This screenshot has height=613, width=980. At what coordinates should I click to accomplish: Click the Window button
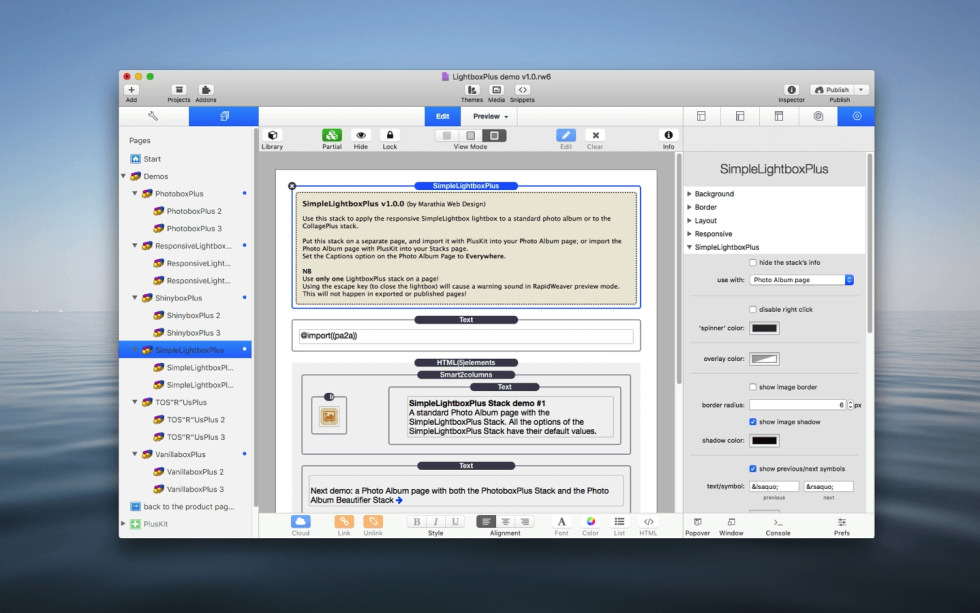(731, 526)
